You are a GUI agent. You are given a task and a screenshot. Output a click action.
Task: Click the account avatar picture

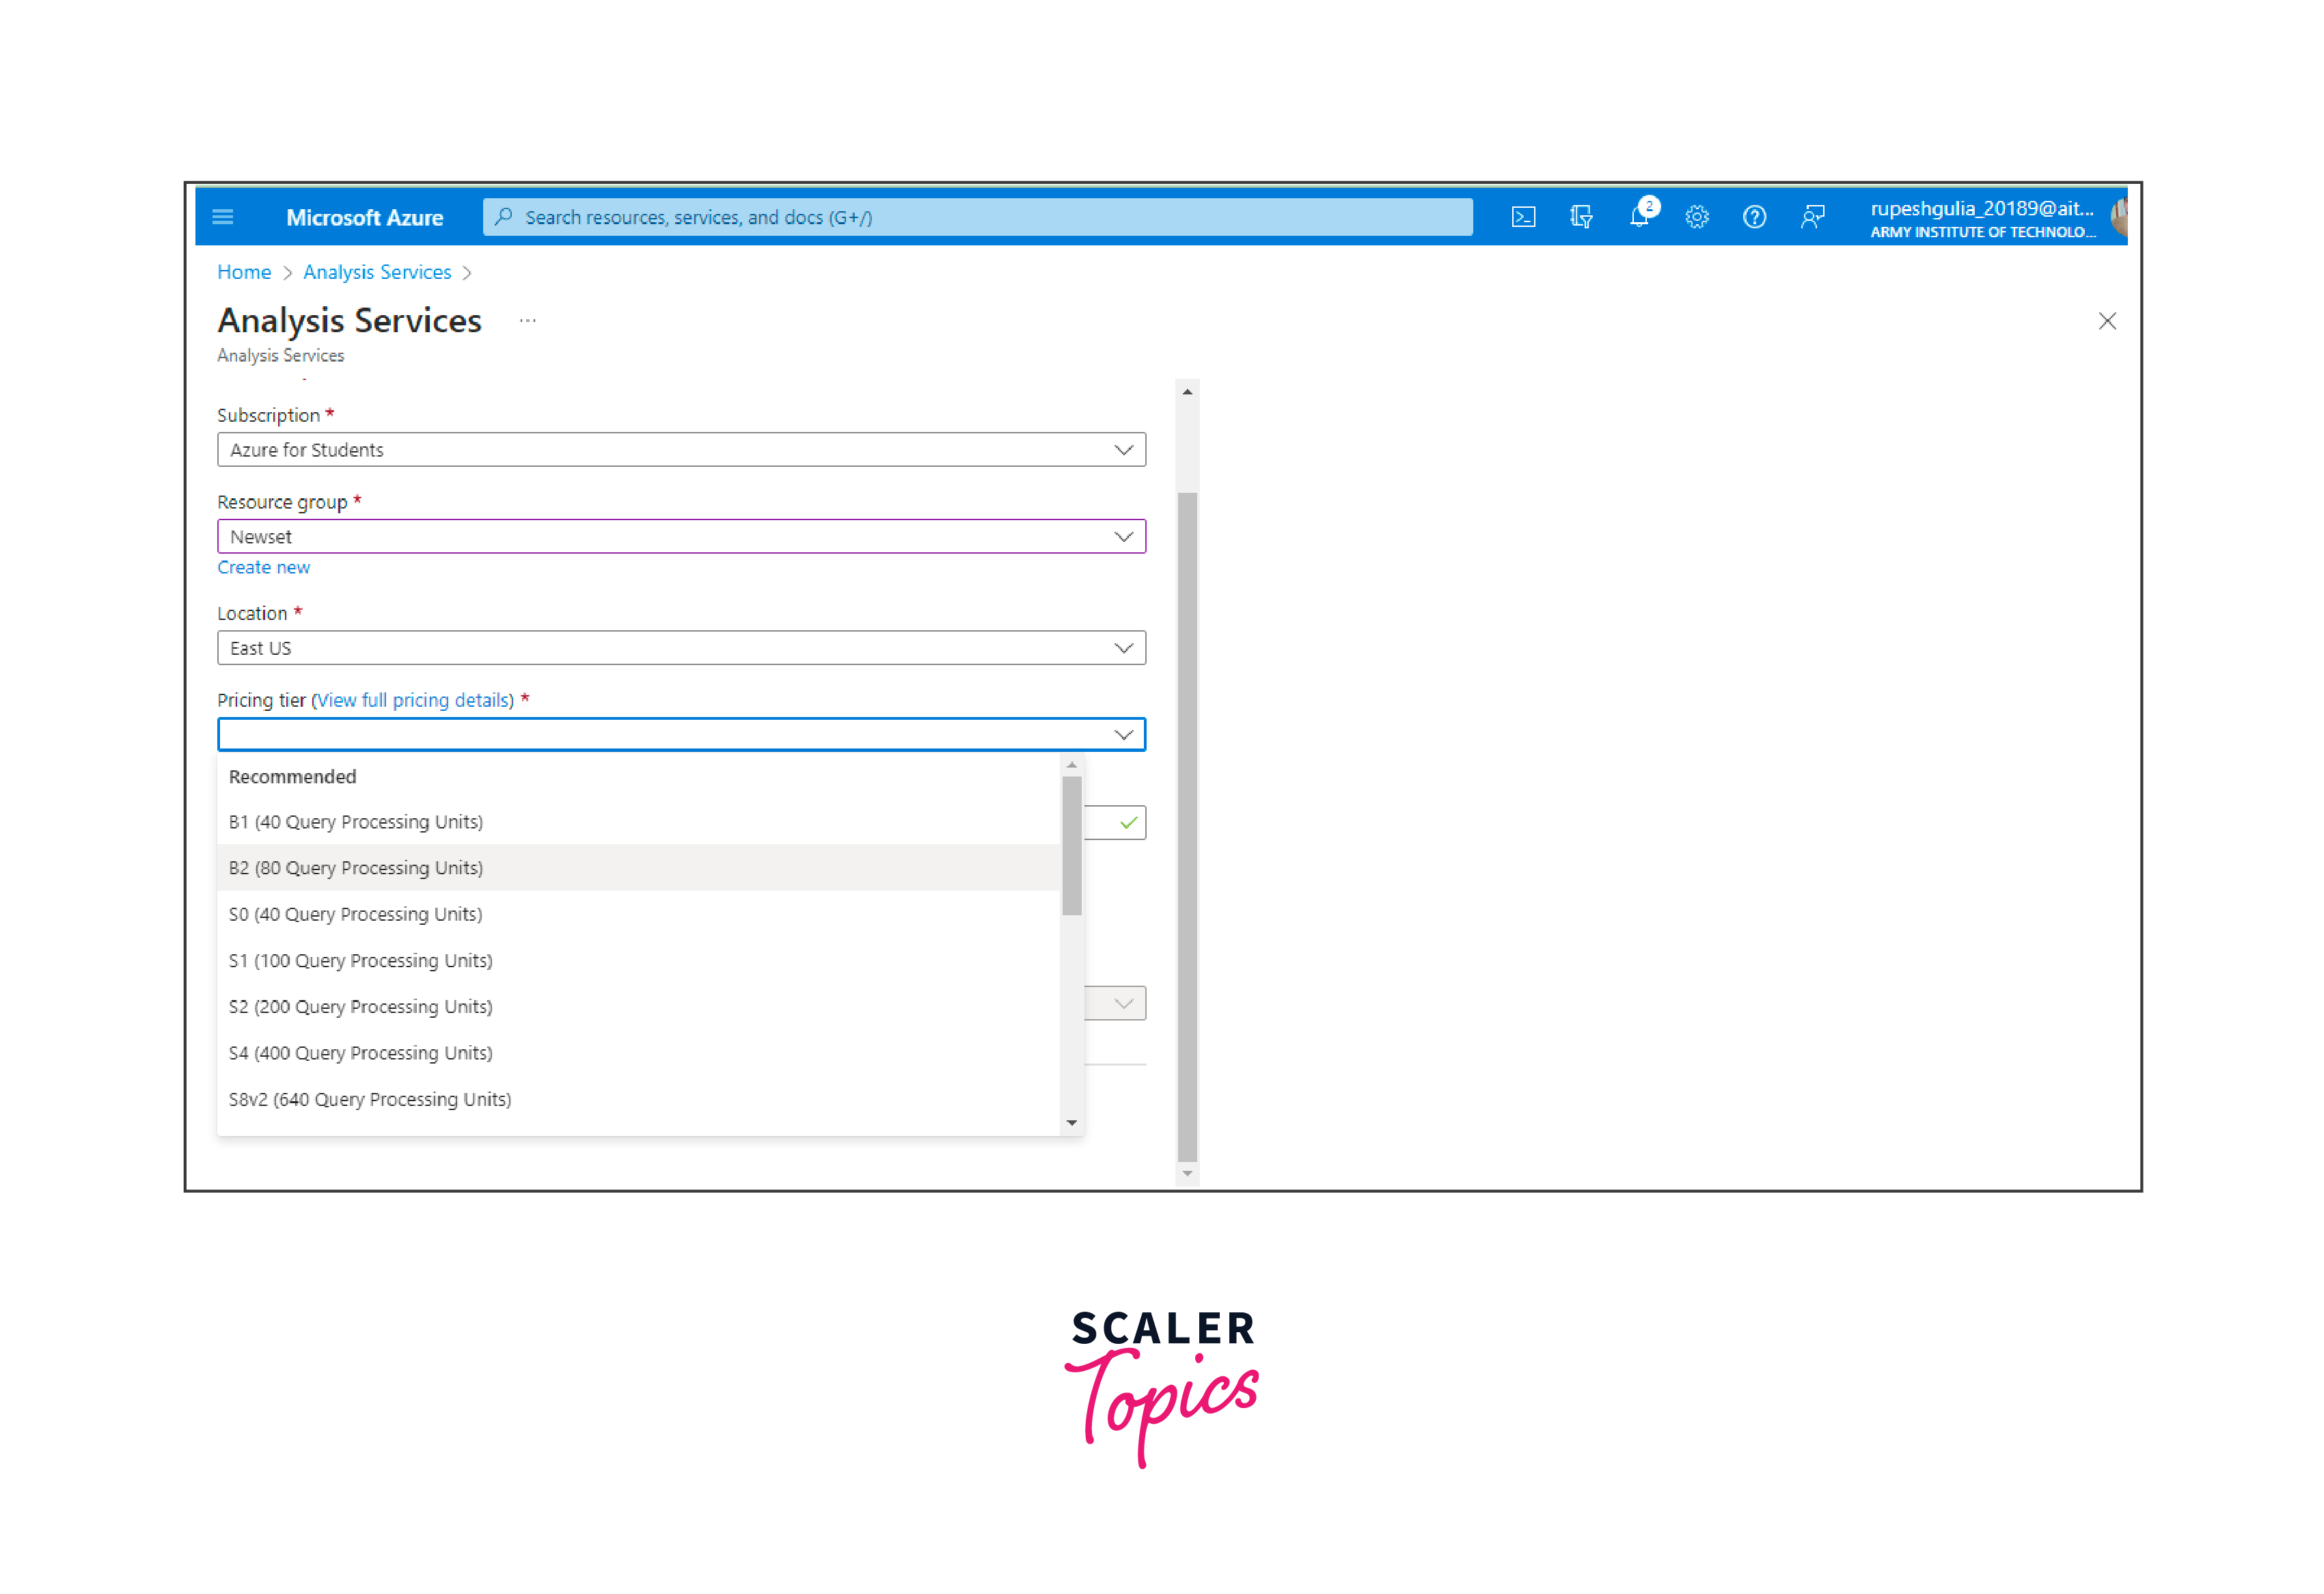click(x=2118, y=217)
